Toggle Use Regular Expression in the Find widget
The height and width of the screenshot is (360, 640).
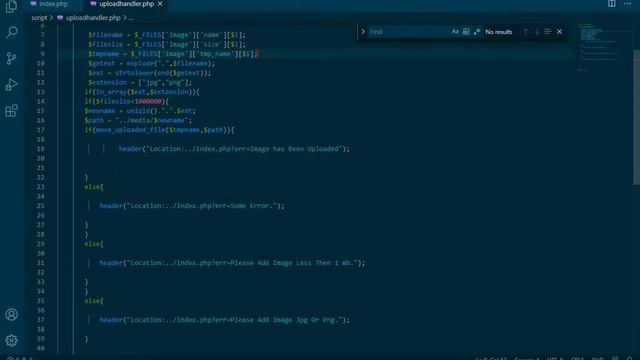[476, 31]
